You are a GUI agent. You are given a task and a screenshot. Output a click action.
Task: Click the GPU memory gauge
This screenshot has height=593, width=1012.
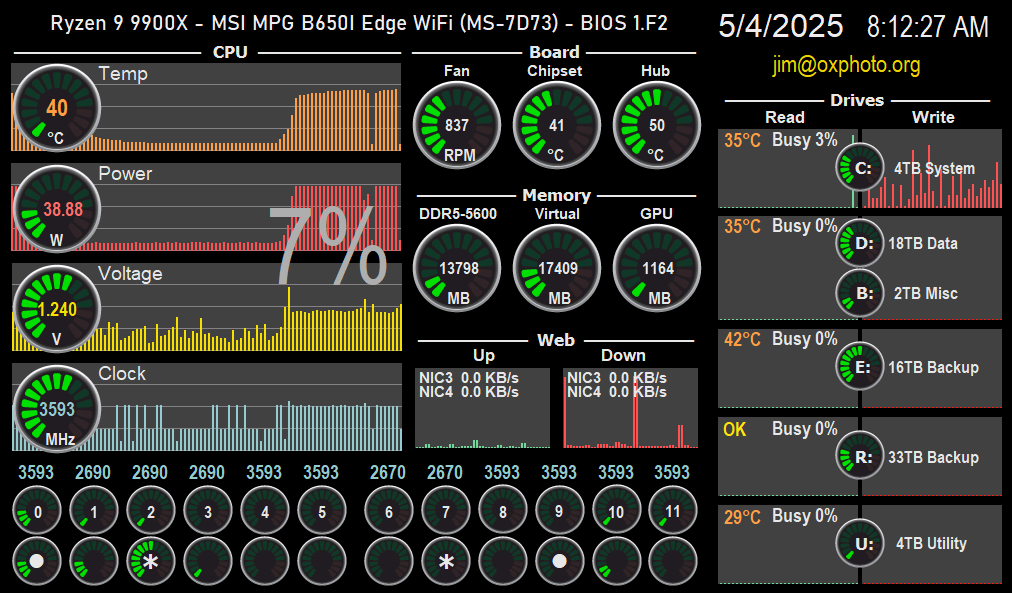pyautogui.click(x=657, y=268)
